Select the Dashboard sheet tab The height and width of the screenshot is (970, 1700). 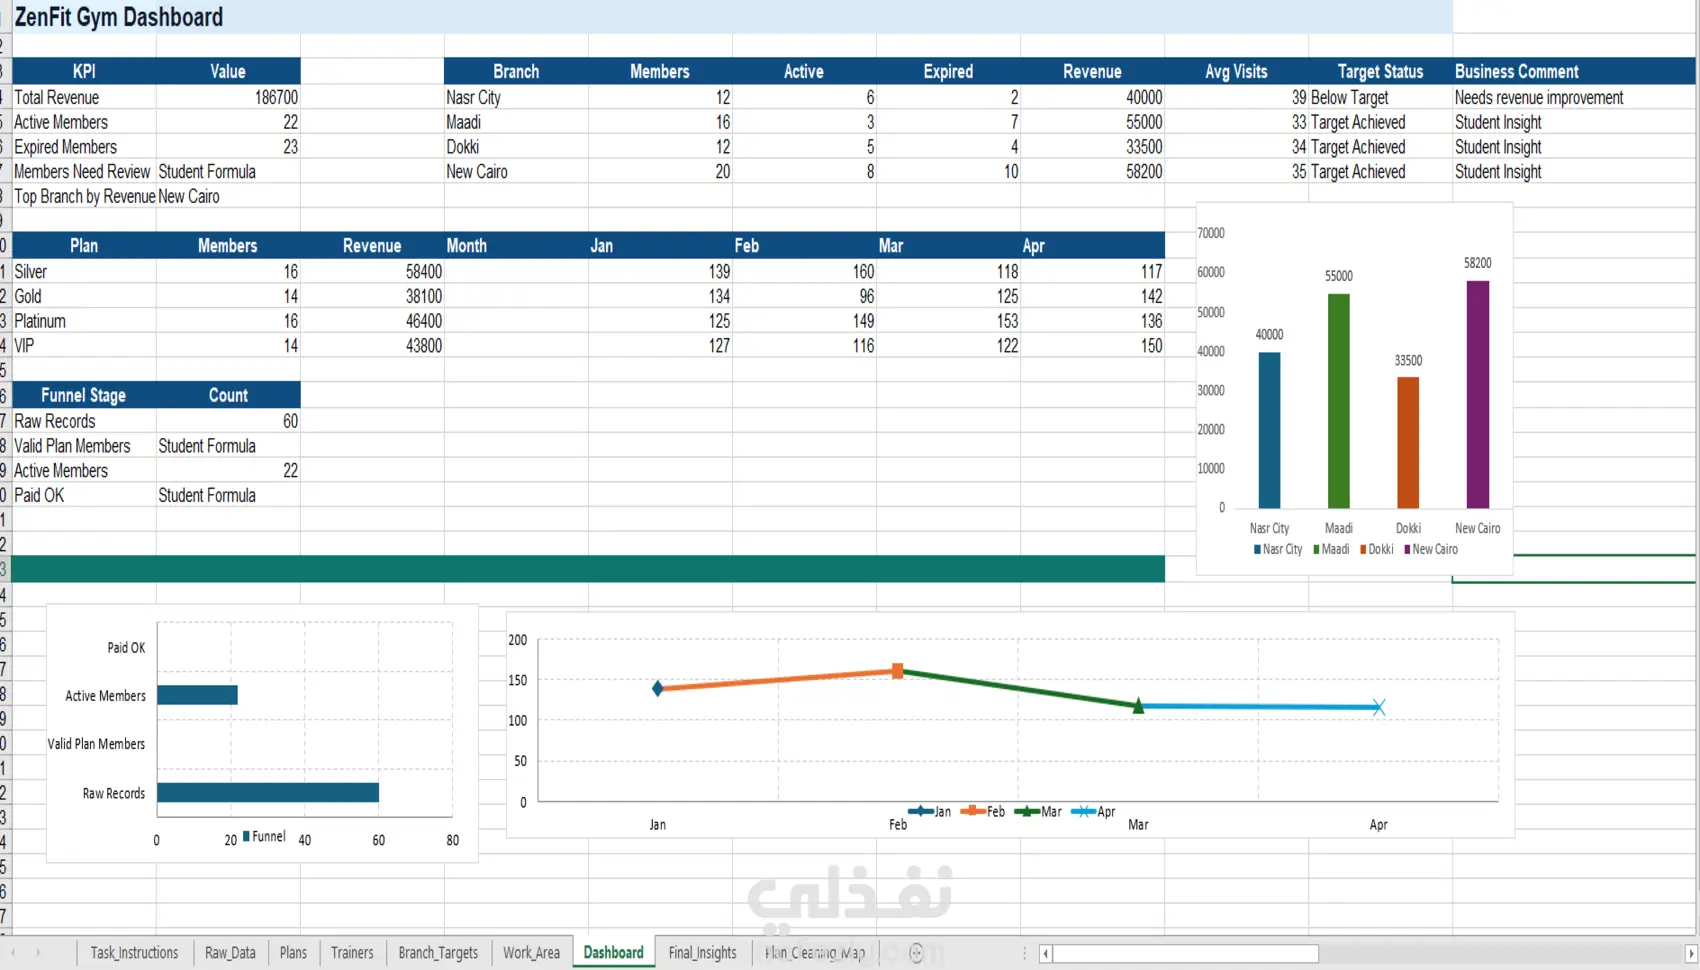[x=614, y=953]
